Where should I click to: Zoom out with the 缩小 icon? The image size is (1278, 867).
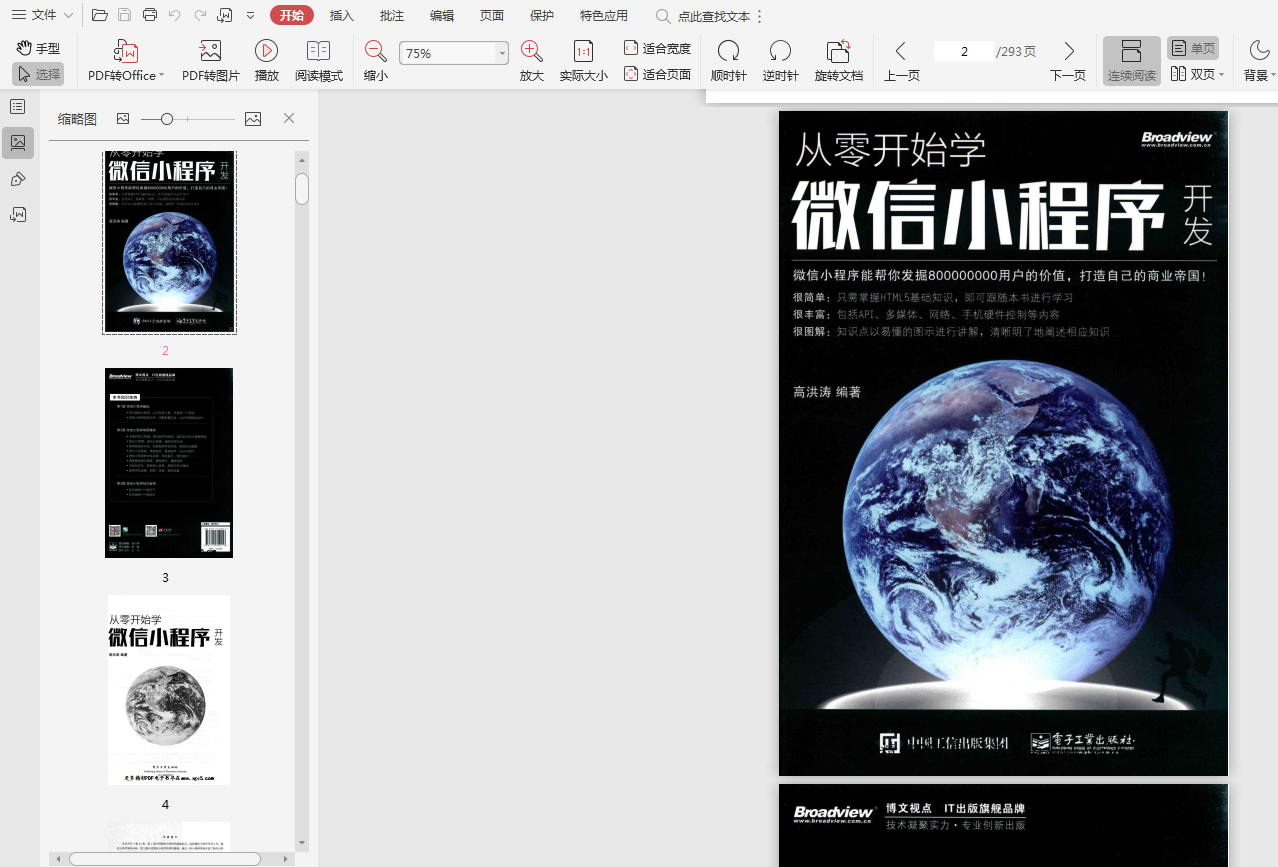click(x=375, y=52)
